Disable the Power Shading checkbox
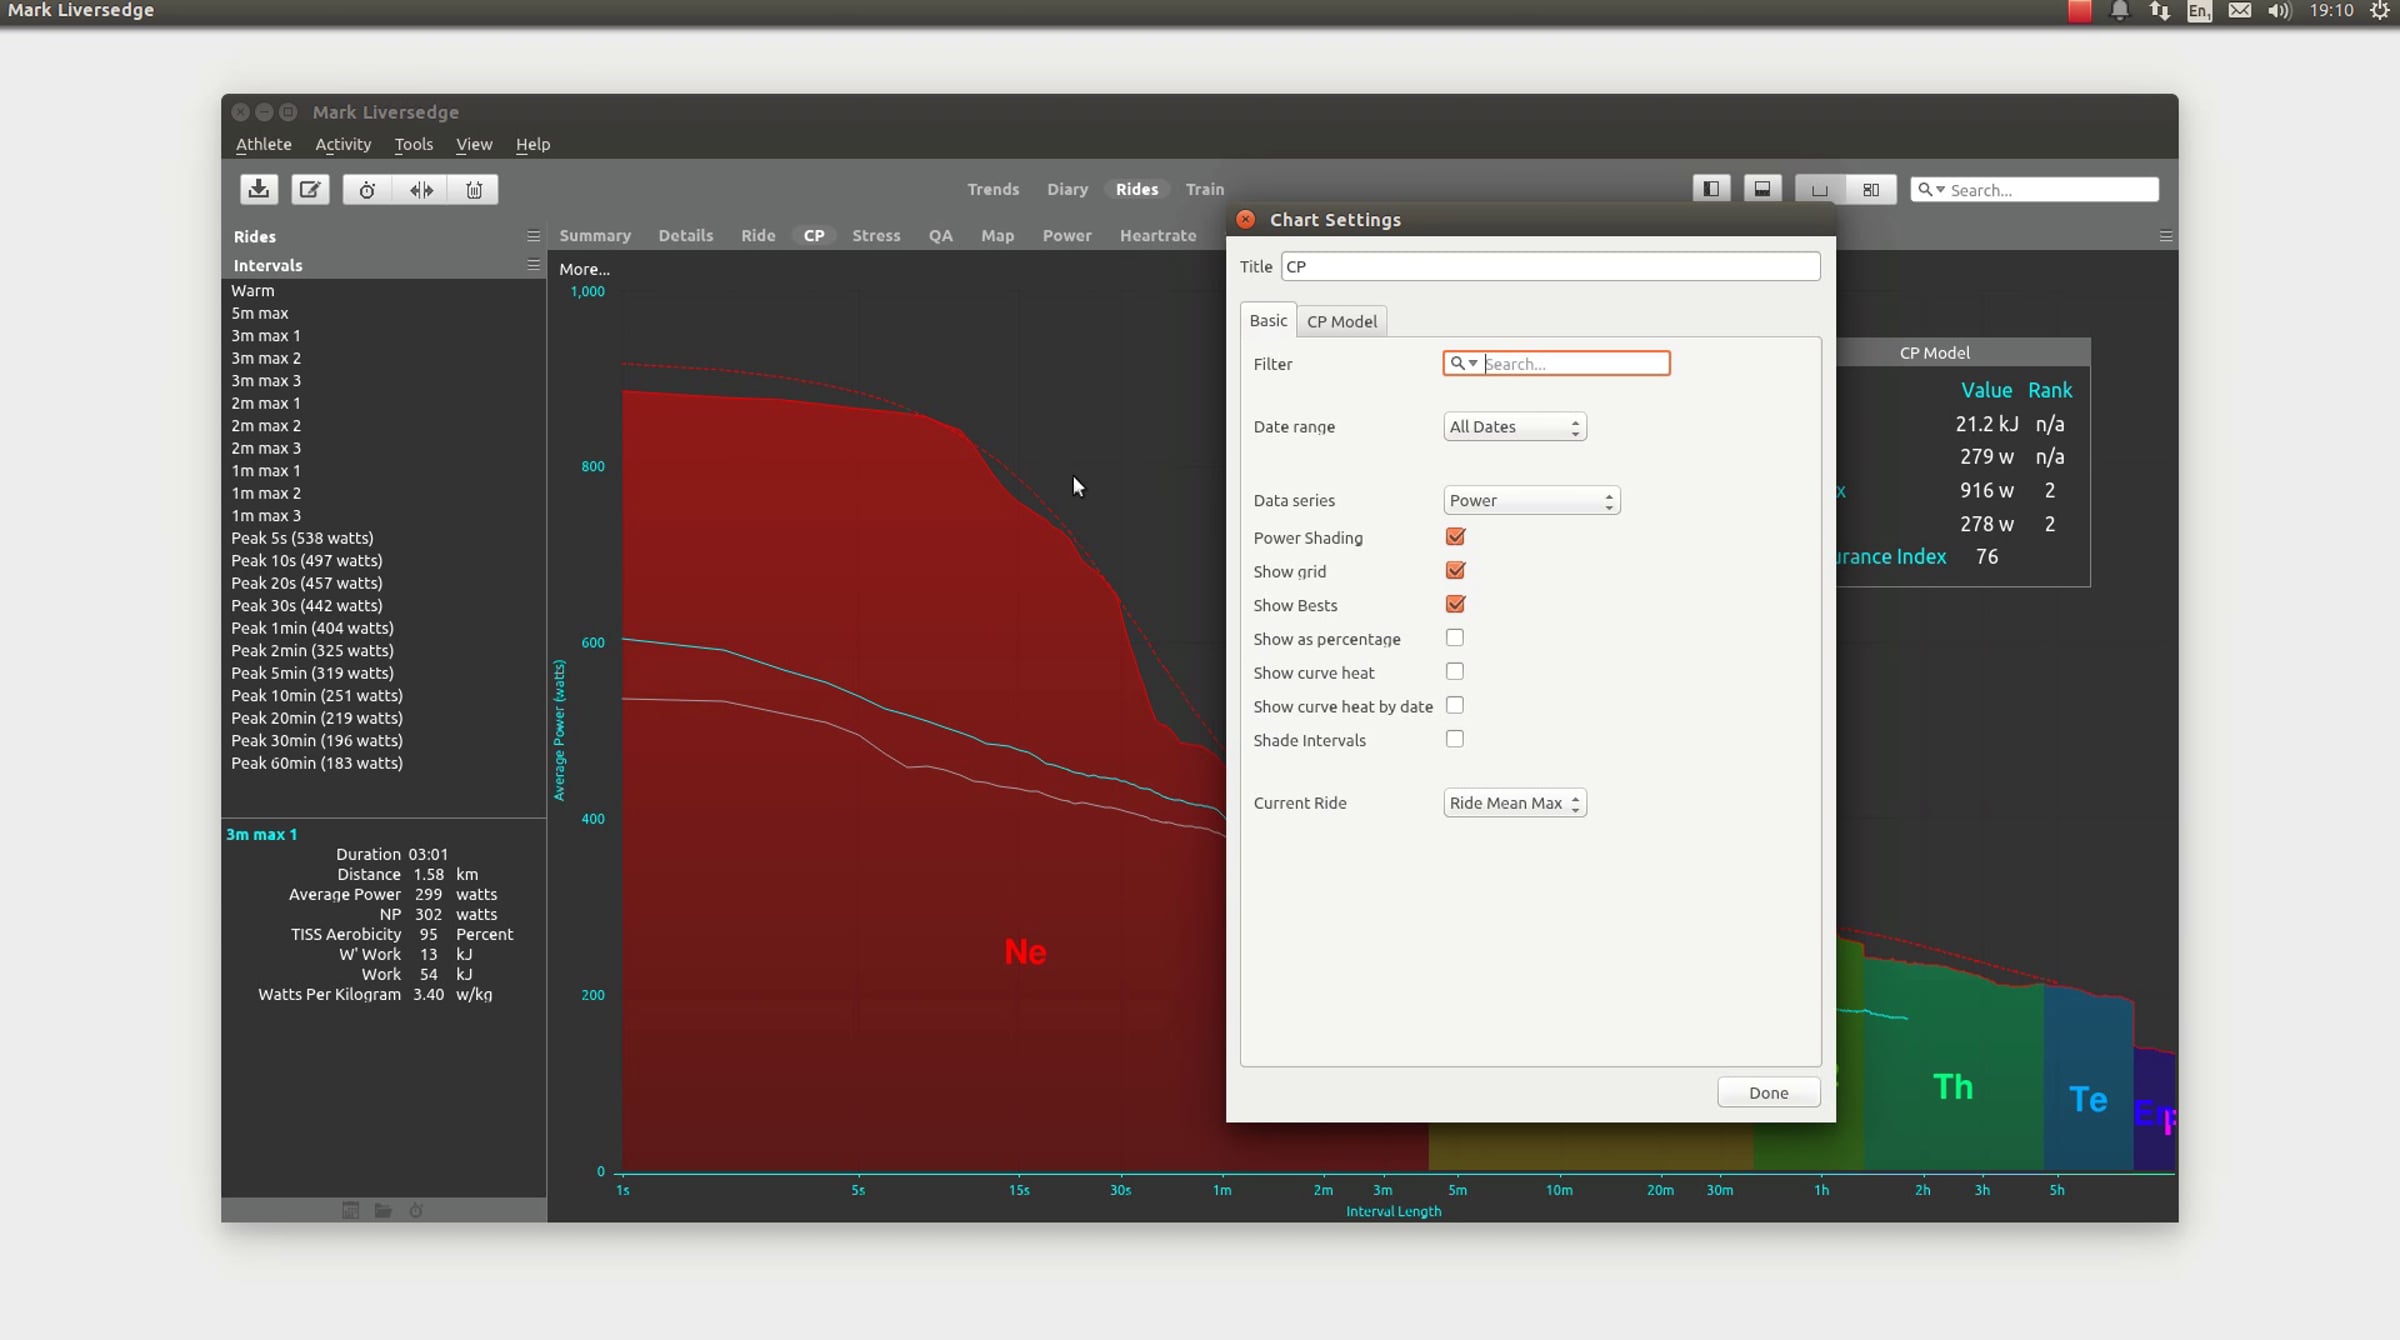The width and height of the screenshot is (2400, 1340). [1455, 537]
